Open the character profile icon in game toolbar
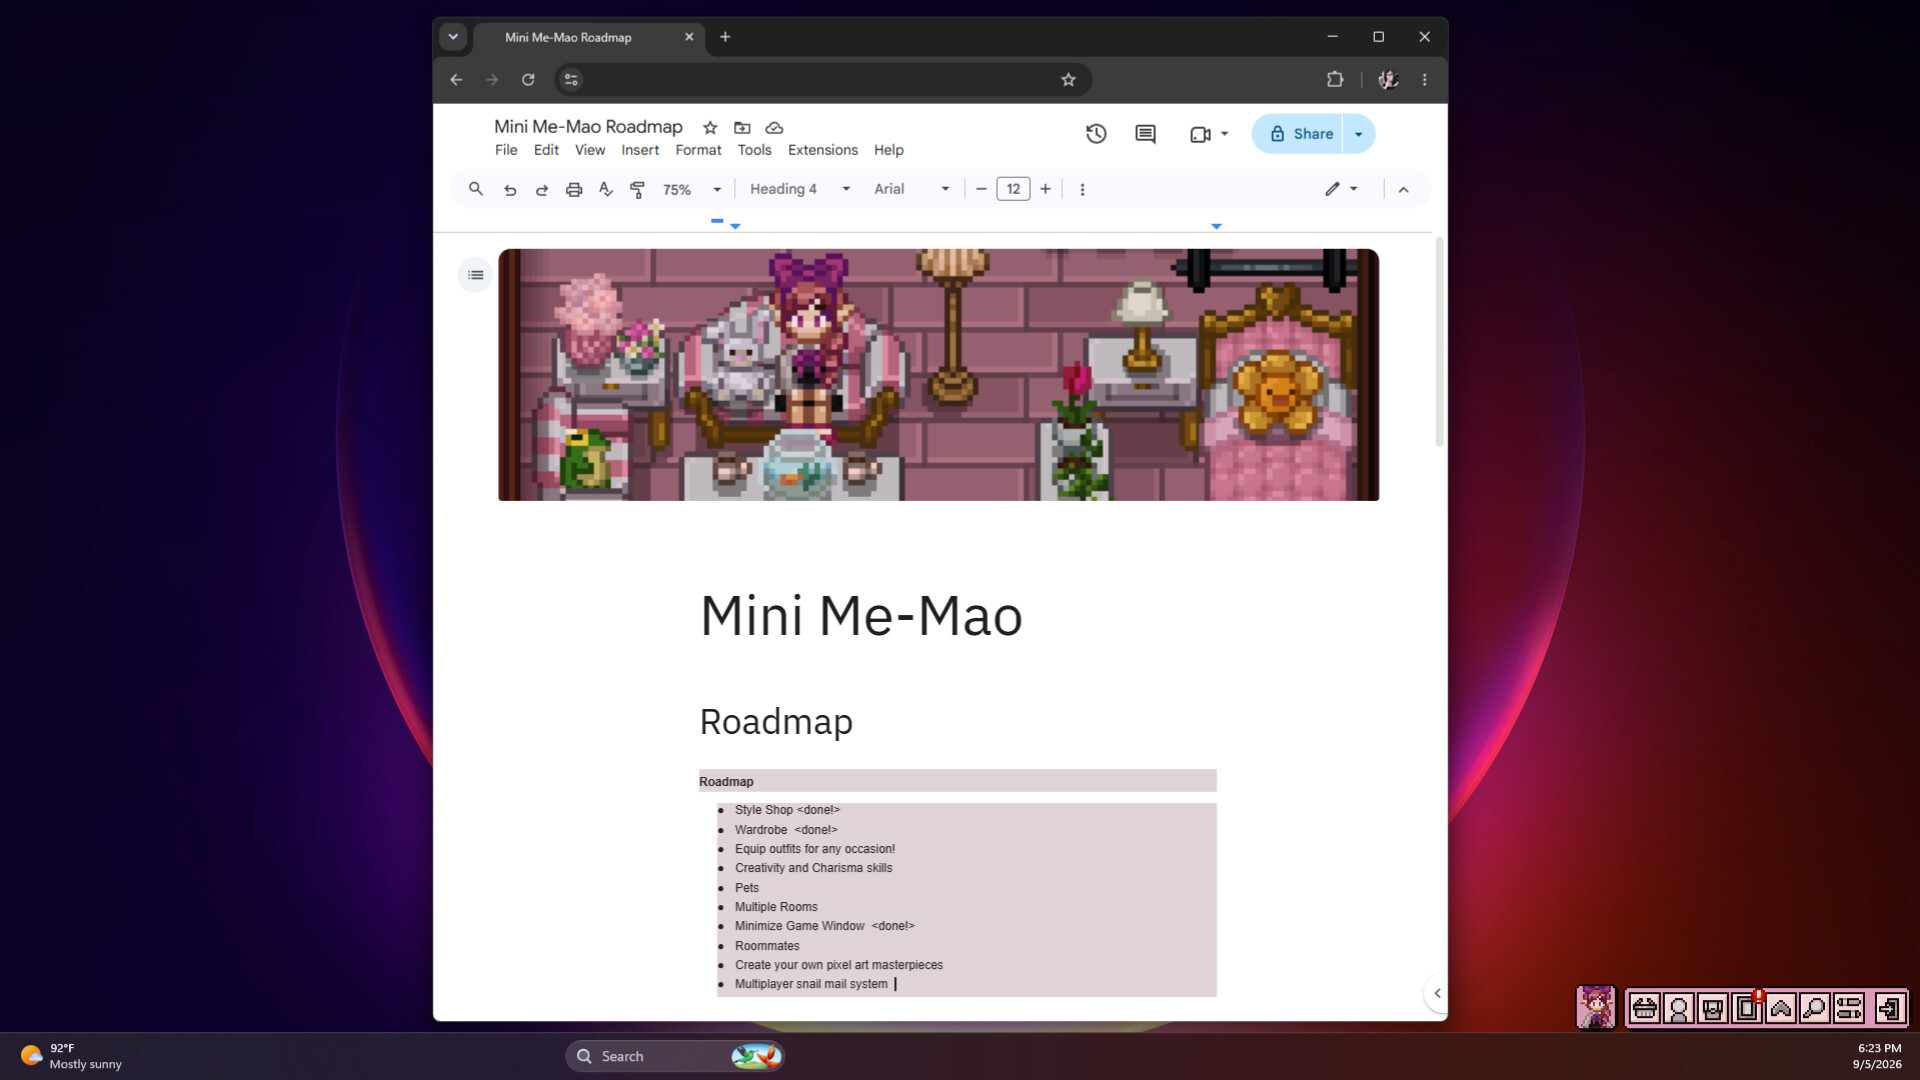Viewport: 1920px width, 1080px height. click(x=1679, y=1008)
